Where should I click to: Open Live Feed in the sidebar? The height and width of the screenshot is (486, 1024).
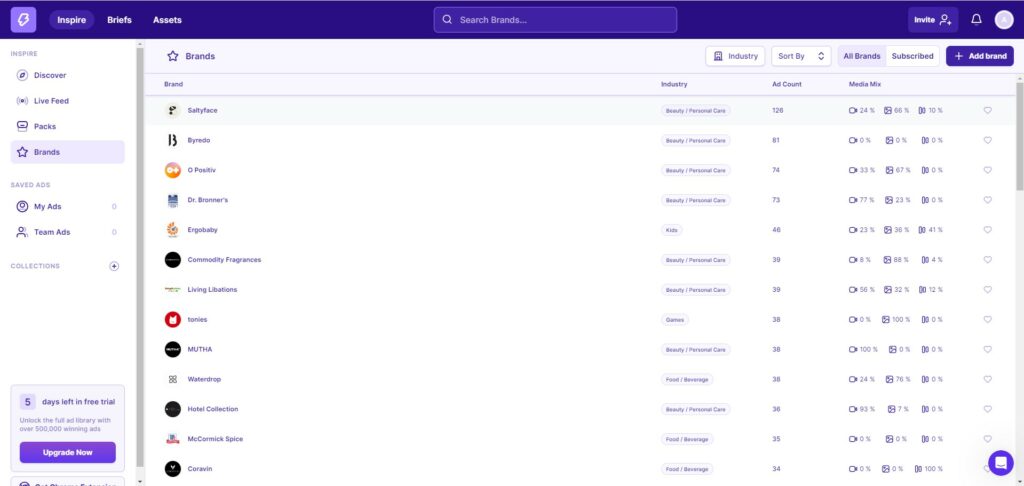tap(67, 101)
